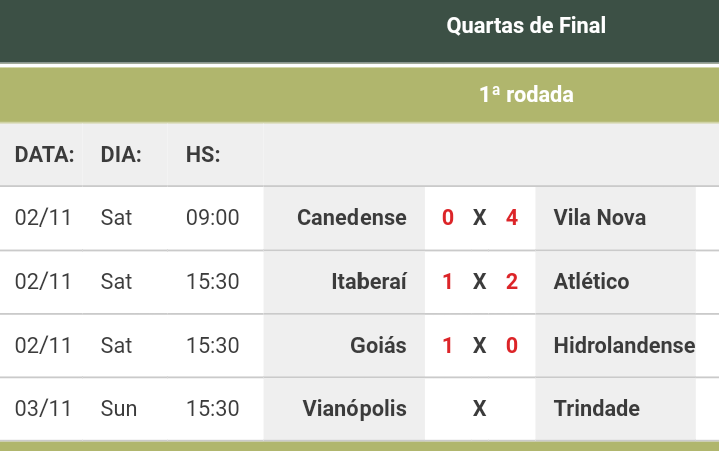Click the 03/11 match date
Image resolution: width=719 pixels, height=451 pixels.
[x=43, y=408]
